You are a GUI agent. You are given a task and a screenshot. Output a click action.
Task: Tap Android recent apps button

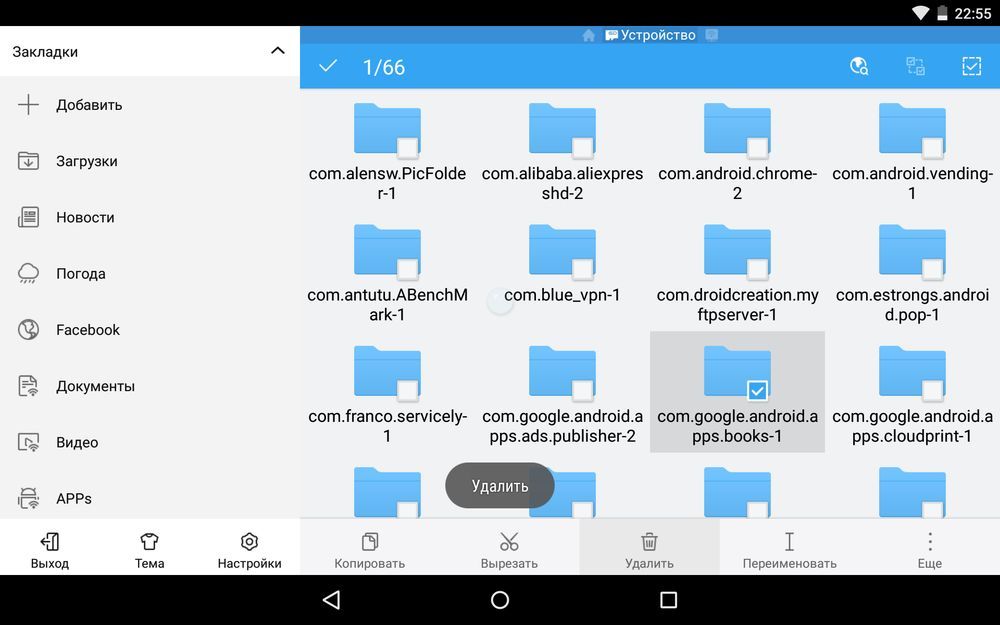(668, 599)
